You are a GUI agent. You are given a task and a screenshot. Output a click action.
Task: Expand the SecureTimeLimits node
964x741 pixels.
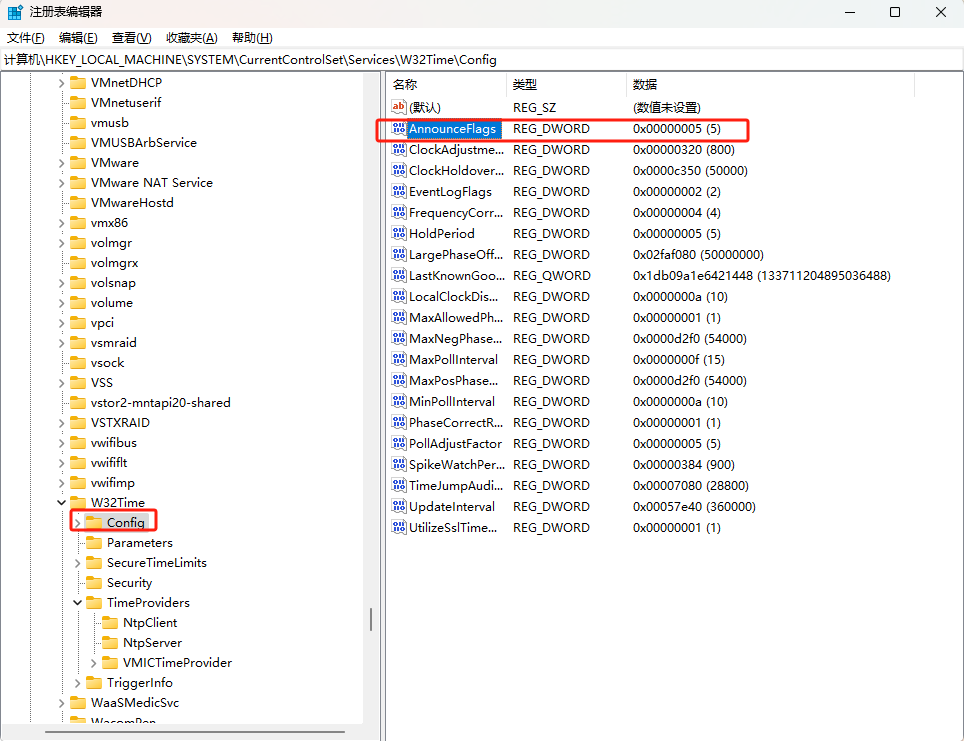(x=77, y=563)
